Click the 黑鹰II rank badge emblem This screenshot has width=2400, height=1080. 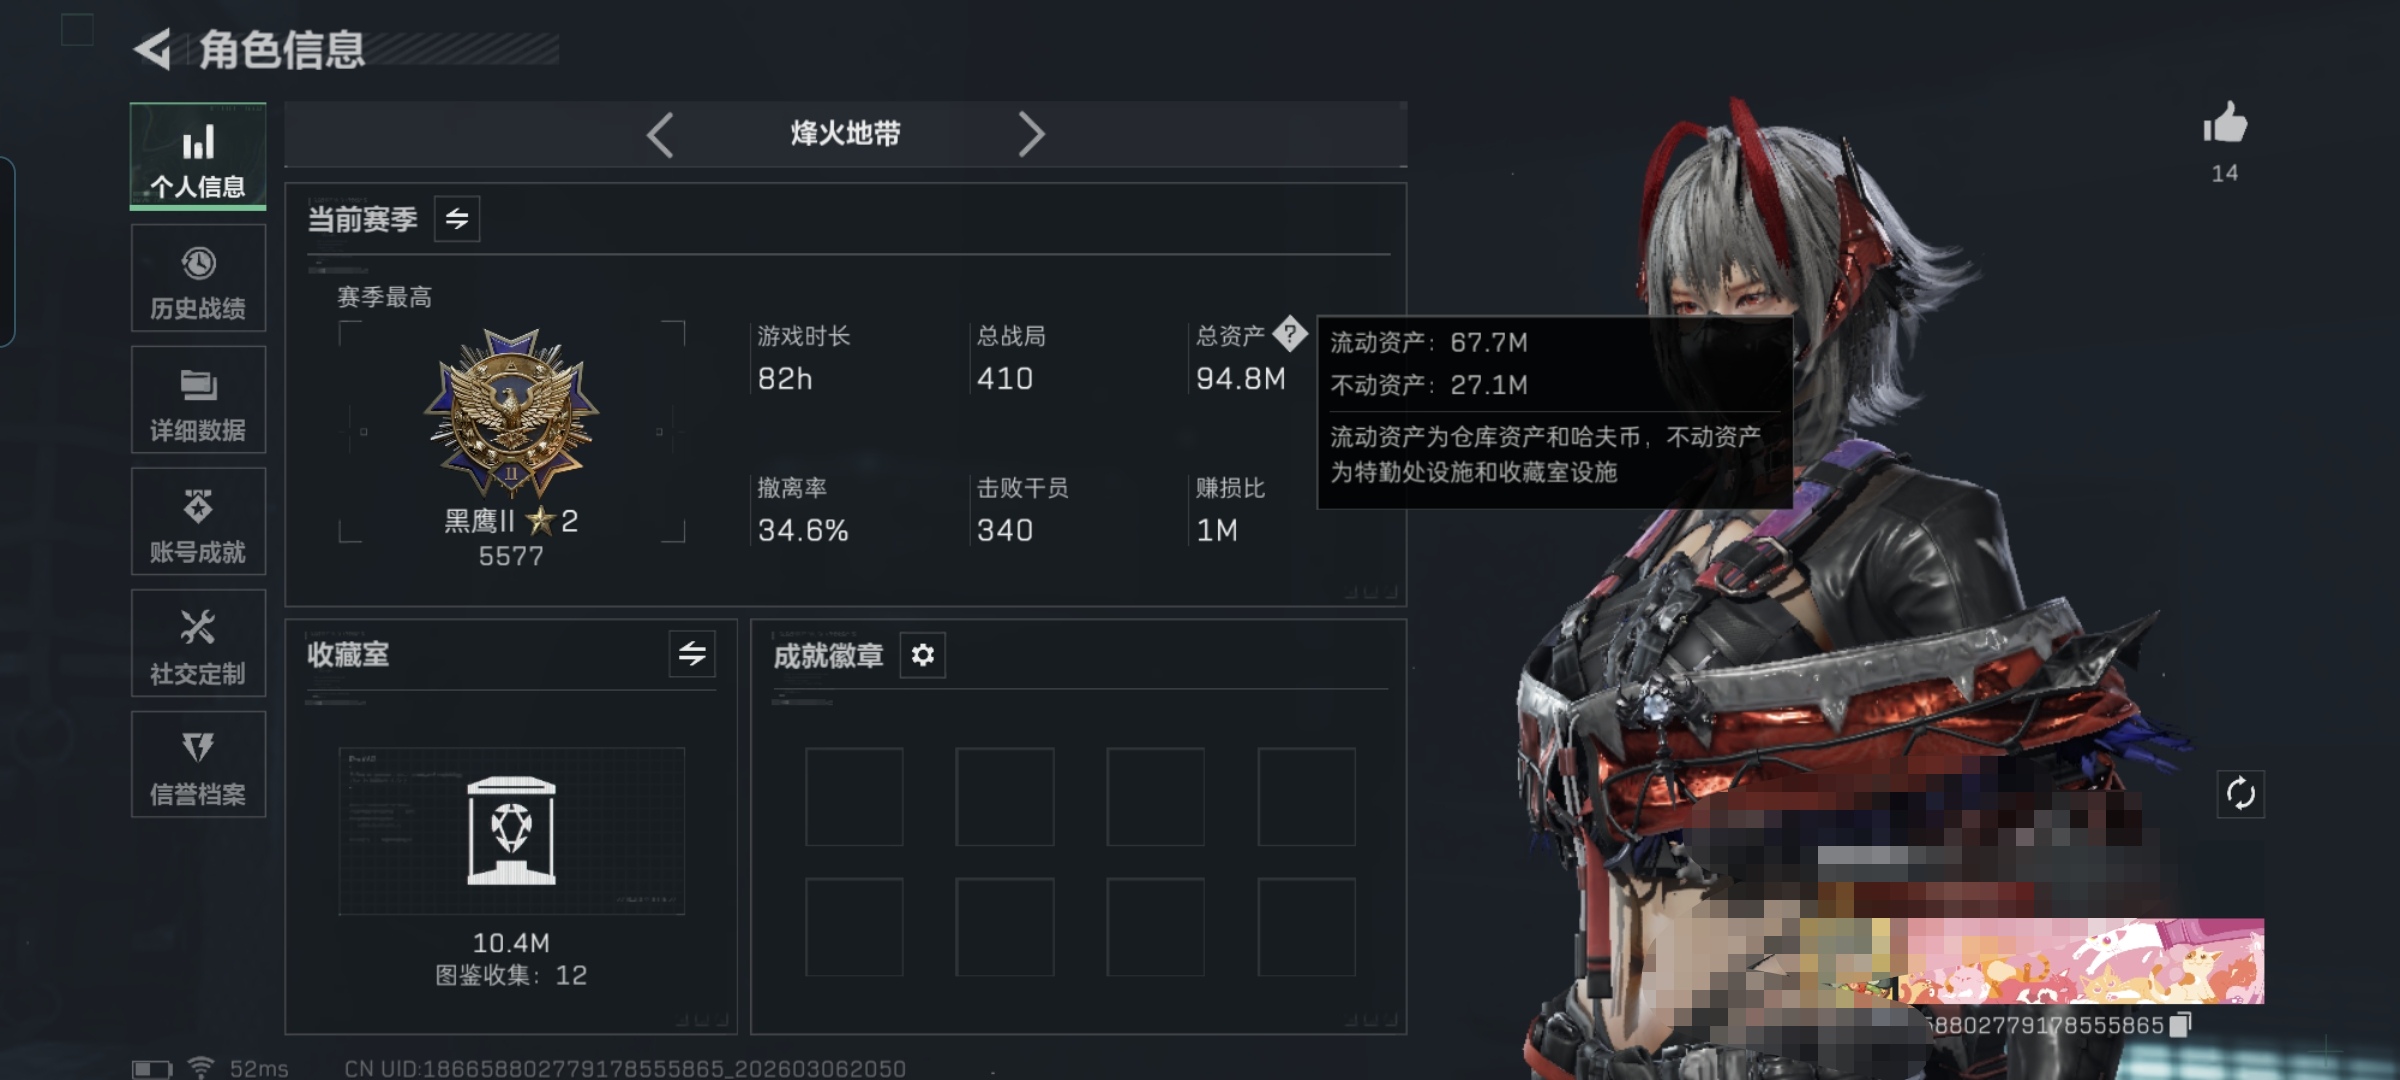click(x=511, y=413)
